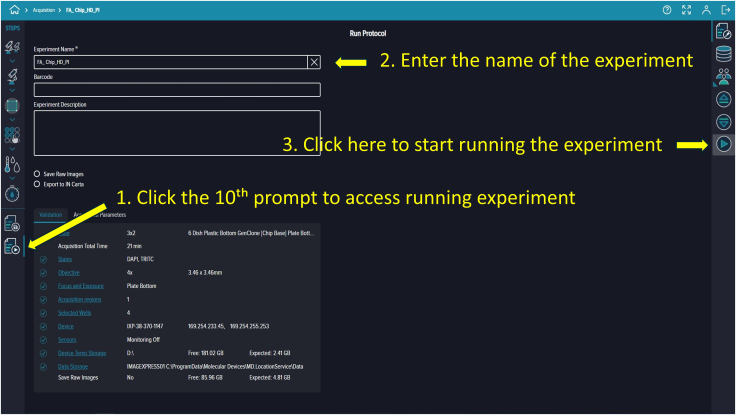The image size is (736, 415).
Task: Switch to the Validation tab
Action: [50, 215]
